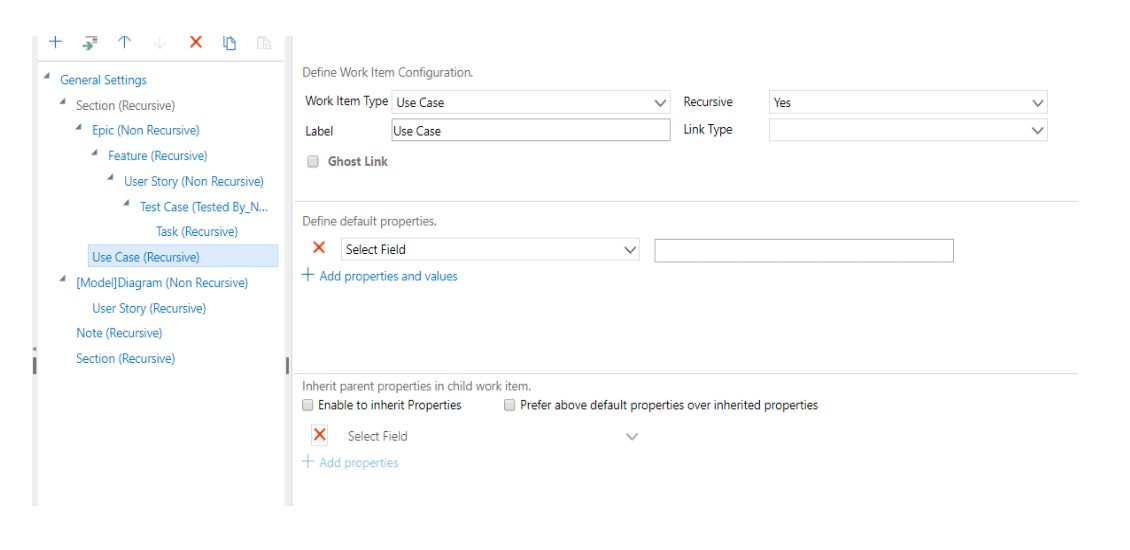This screenshot has width=1130, height=550.
Task: Collapse the first Section (Recursive) node
Action: coord(63,102)
